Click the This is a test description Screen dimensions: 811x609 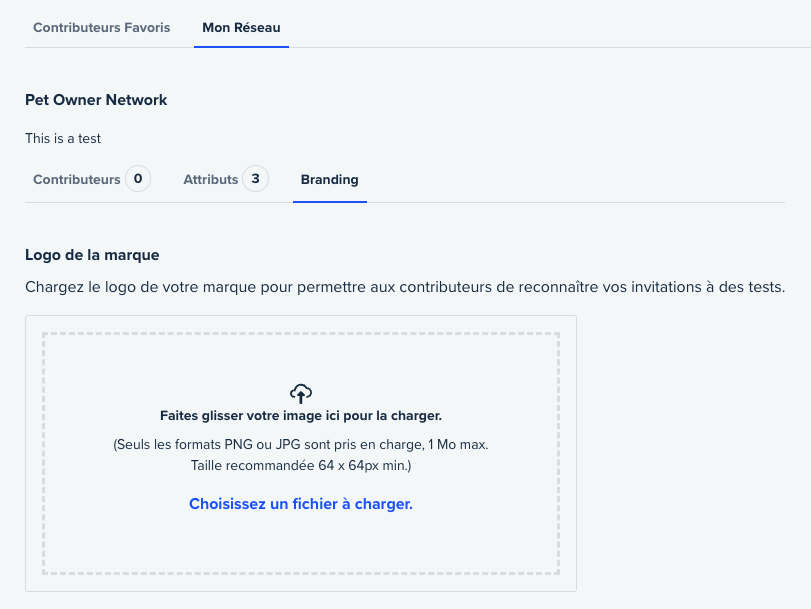click(x=63, y=139)
